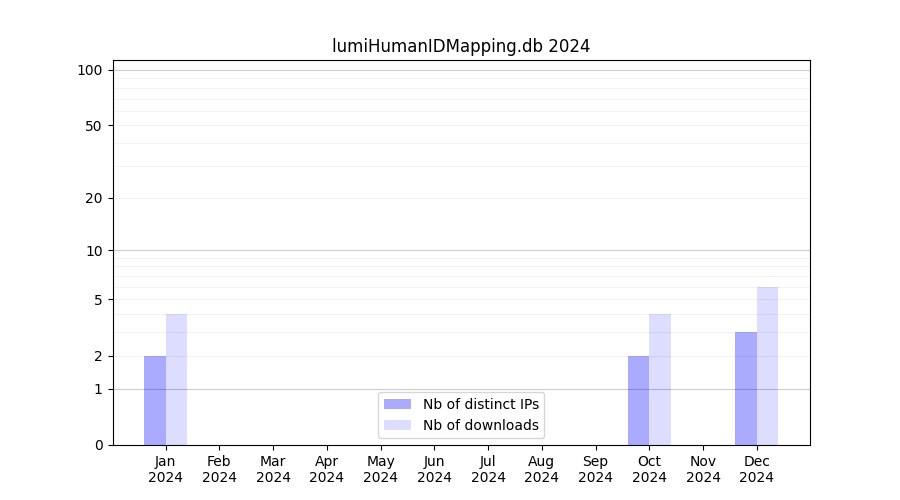The height and width of the screenshot is (500, 900).
Task: Select the Oct 2024 downloads bar
Action: [x=660, y=380]
